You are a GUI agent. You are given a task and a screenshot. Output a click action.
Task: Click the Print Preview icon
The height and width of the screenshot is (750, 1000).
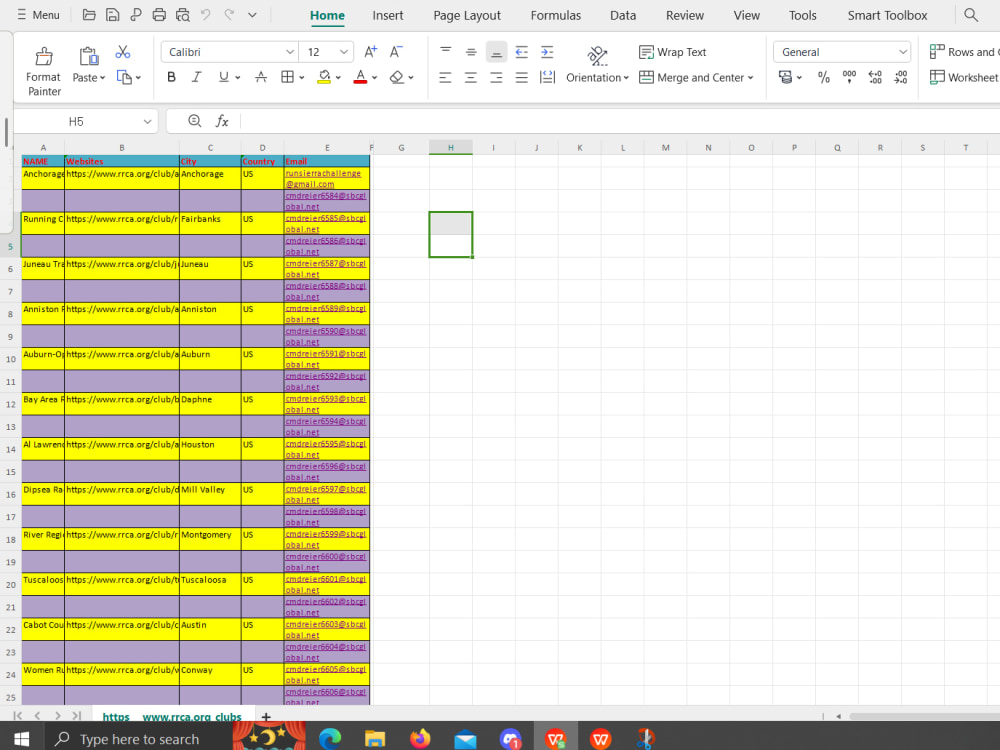[x=183, y=15]
